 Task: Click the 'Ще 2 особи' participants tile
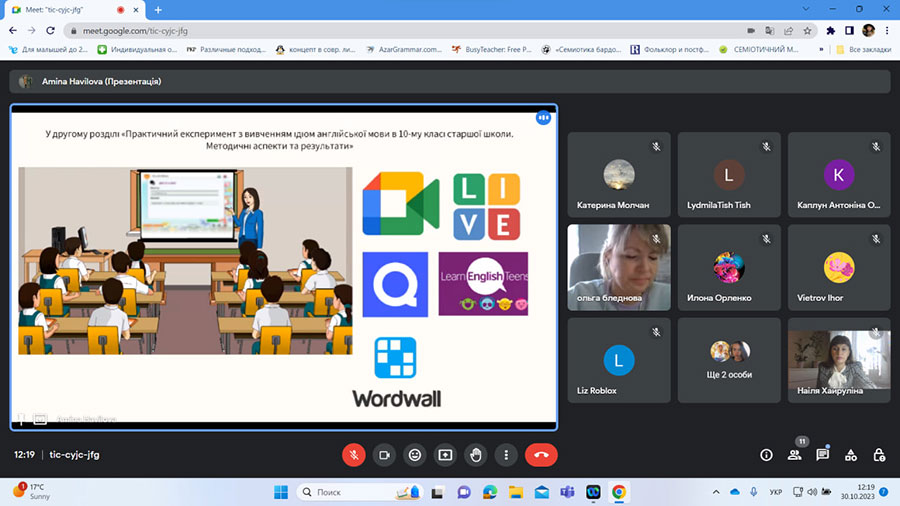point(728,360)
